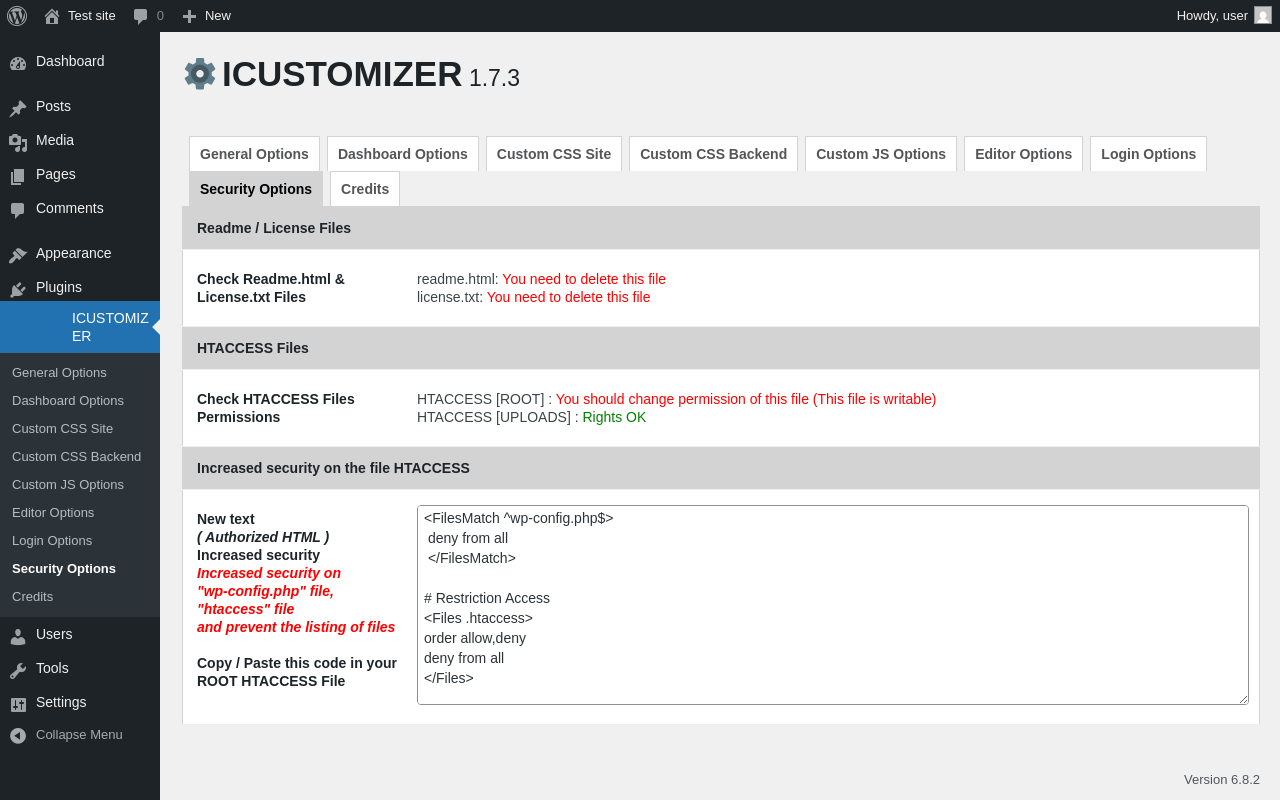Select the Security Options tab
1280x800 pixels.
256,189
